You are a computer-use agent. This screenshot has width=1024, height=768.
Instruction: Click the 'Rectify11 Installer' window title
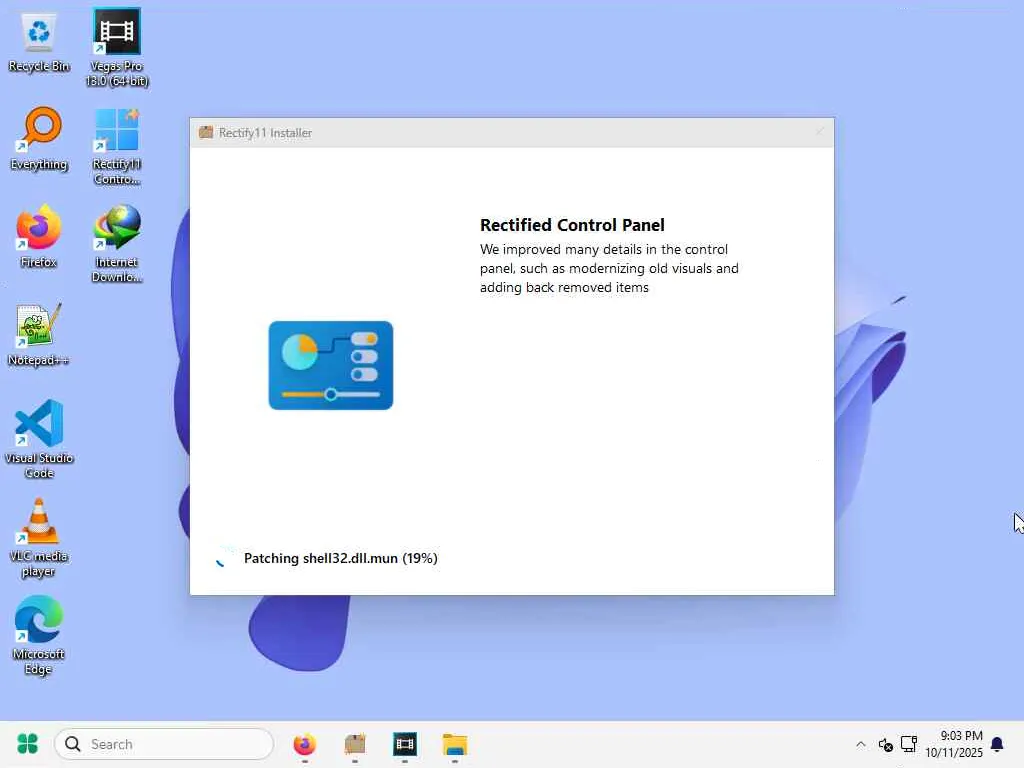[265, 133]
